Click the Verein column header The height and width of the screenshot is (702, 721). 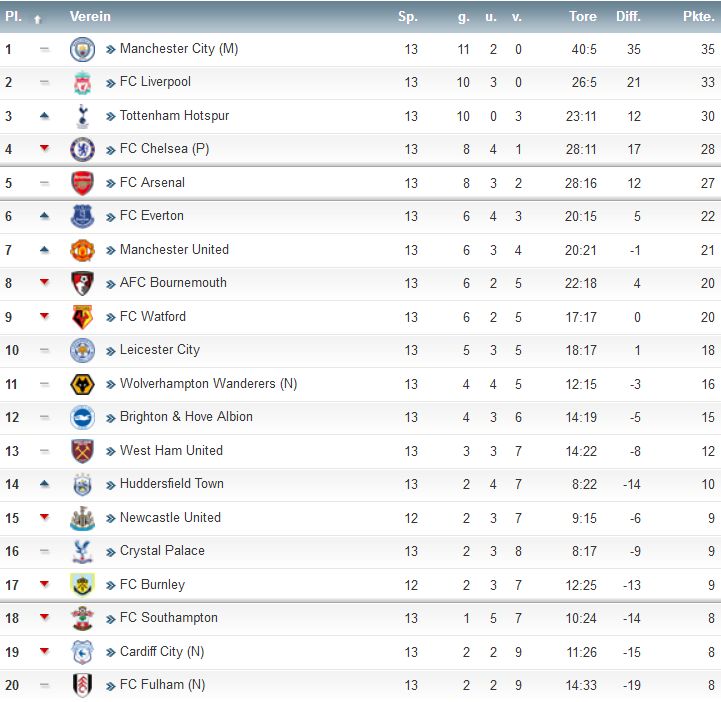point(90,17)
